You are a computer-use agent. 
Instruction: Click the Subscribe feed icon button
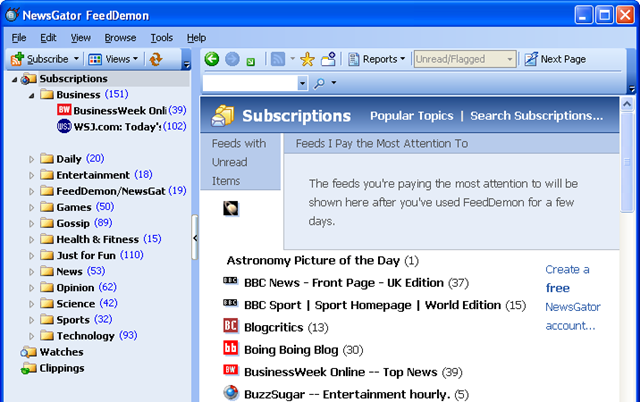pos(17,59)
